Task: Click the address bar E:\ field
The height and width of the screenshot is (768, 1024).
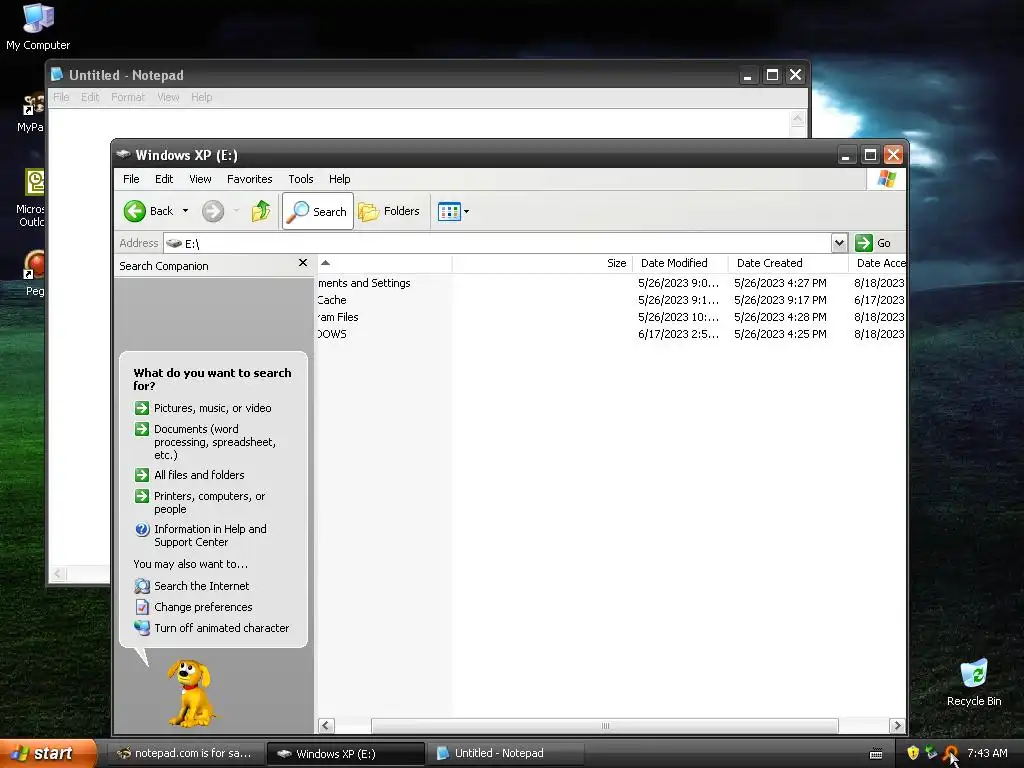Action: 498,243
